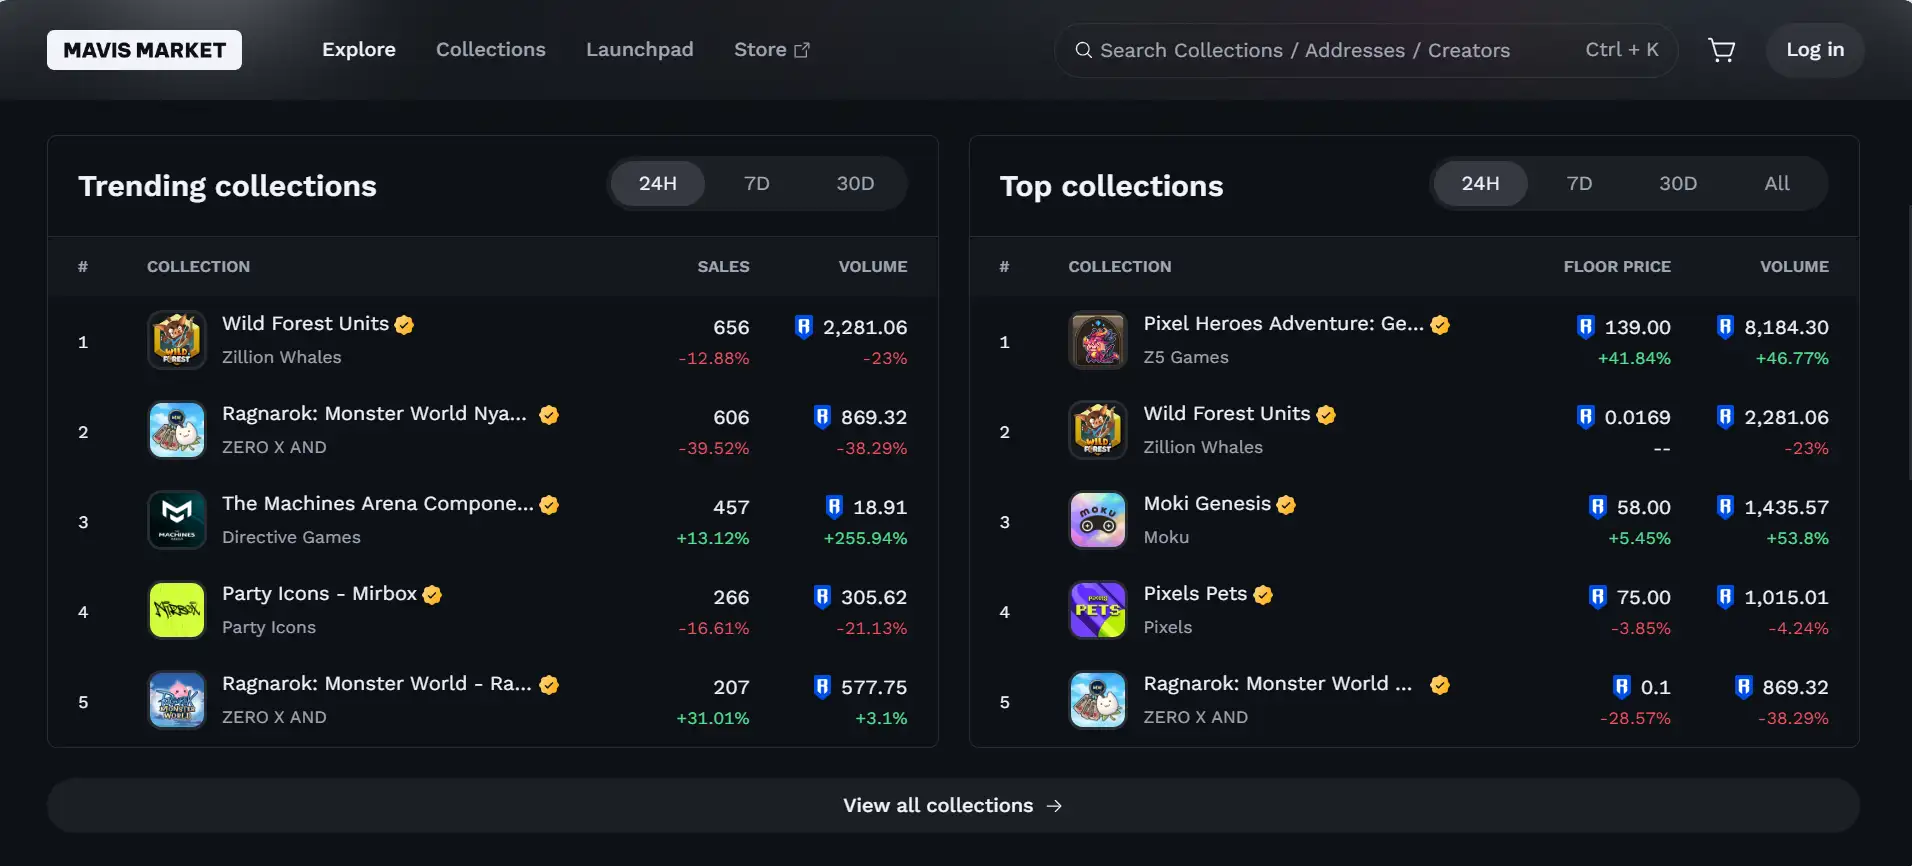Open The Machines Arena collection icon
This screenshot has height=866, width=1912.
pos(177,520)
